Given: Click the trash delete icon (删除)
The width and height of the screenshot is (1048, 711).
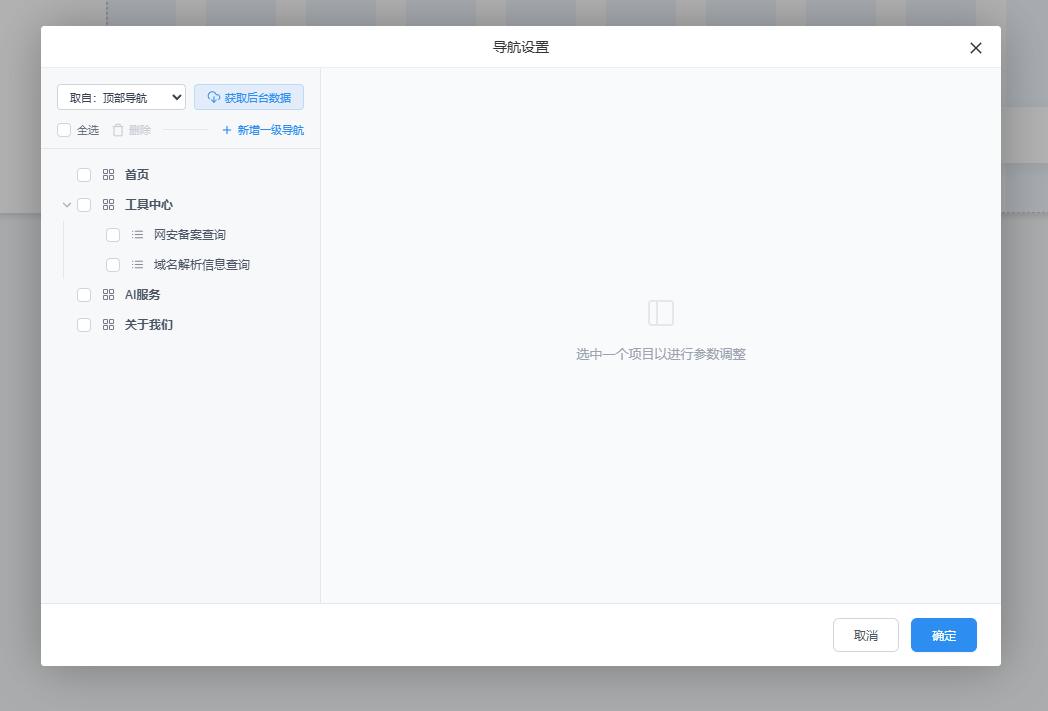Looking at the screenshot, I should (118, 130).
